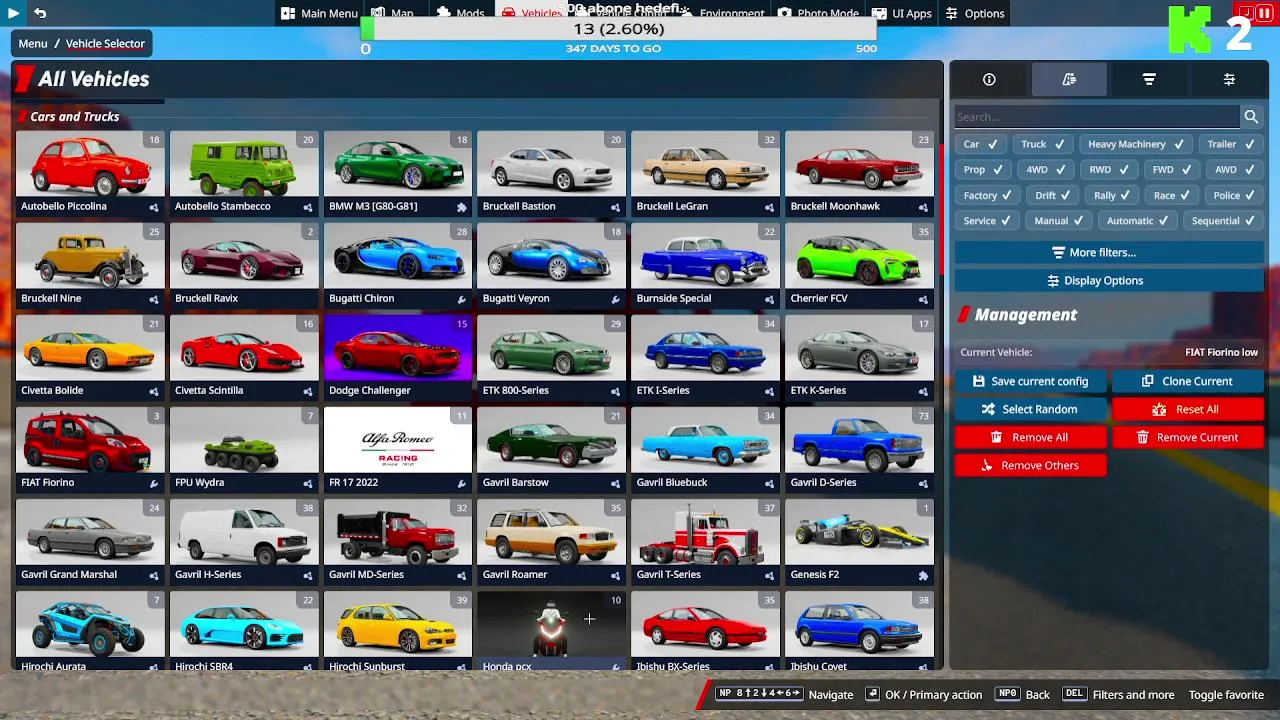Open the sliders settings tab icon
Screen dimensions: 1280x720
(1229, 79)
